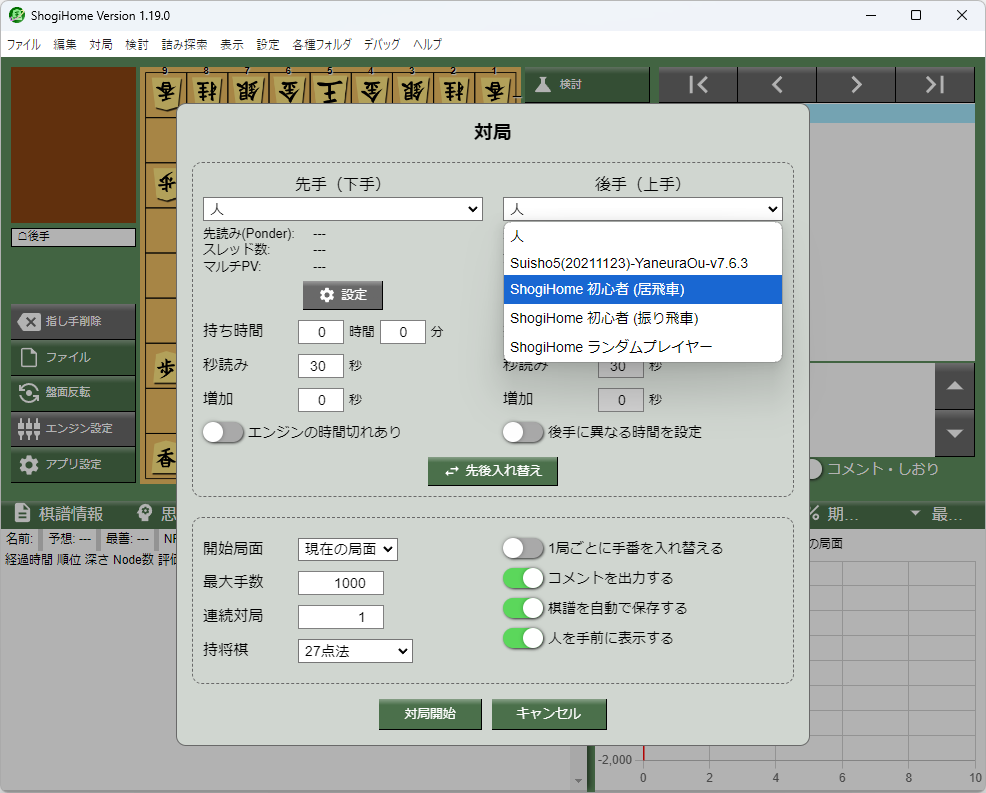Toggle 人を手前に表示する switch
Screen dimensions: 986x793
coord(523,638)
